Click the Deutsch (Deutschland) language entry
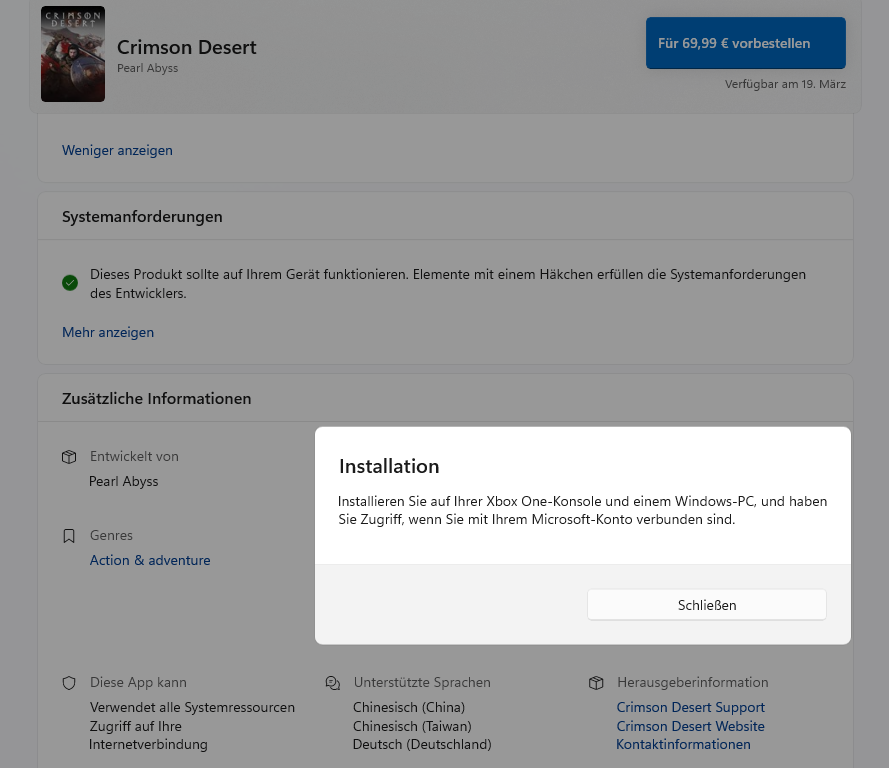The width and height of the screenshot is (889, 768). coord(422,744)
